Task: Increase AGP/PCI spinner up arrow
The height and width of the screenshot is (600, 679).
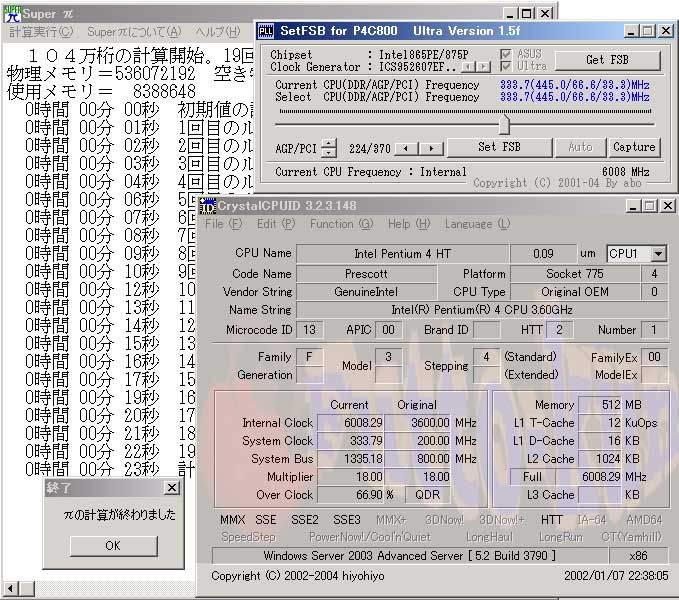Action: tap(329, 143)
